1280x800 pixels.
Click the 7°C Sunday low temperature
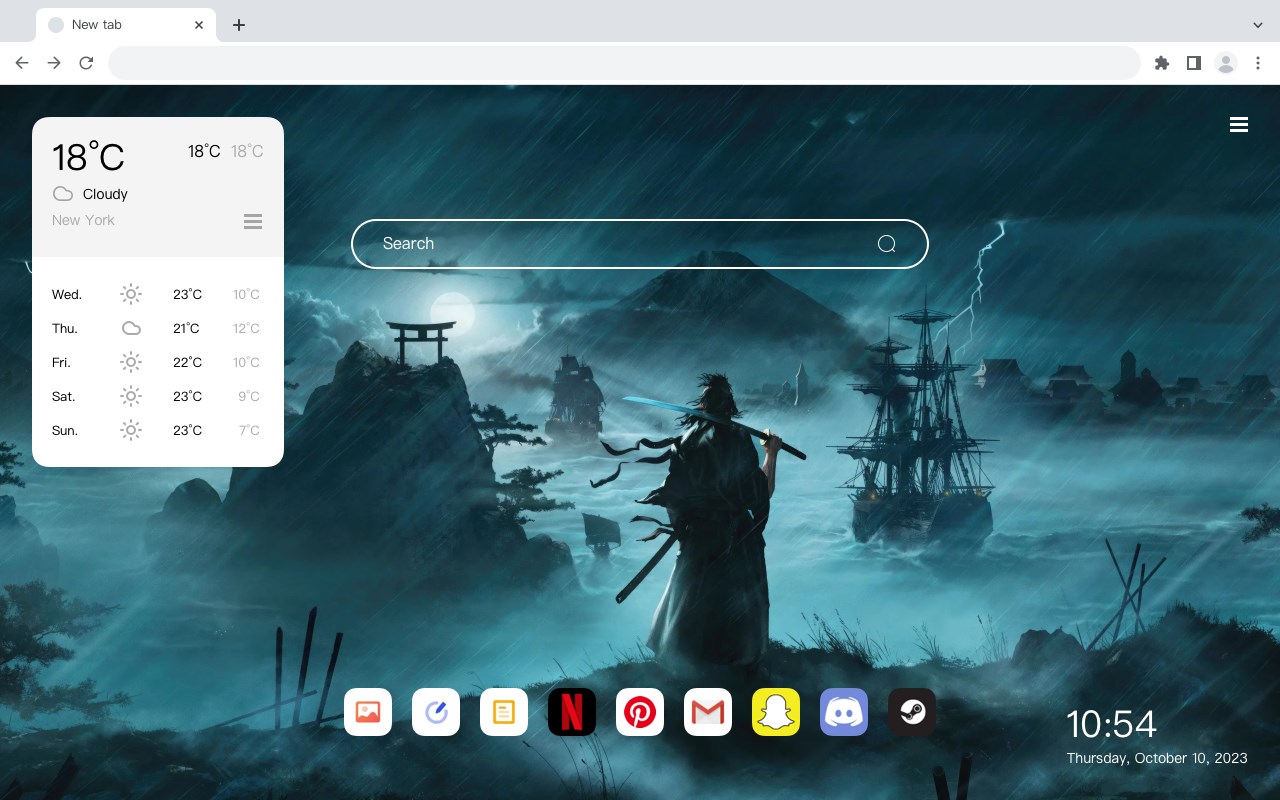coord(249,431)
